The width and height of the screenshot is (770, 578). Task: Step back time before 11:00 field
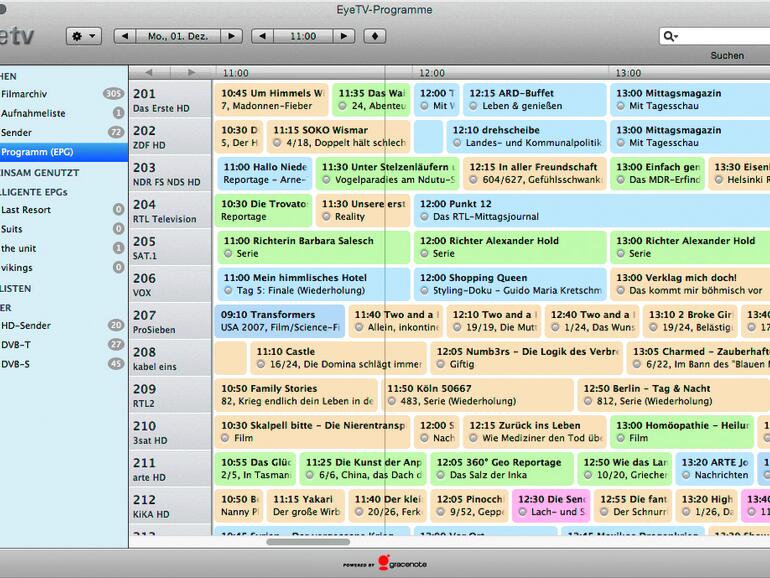tap(262, 36)
